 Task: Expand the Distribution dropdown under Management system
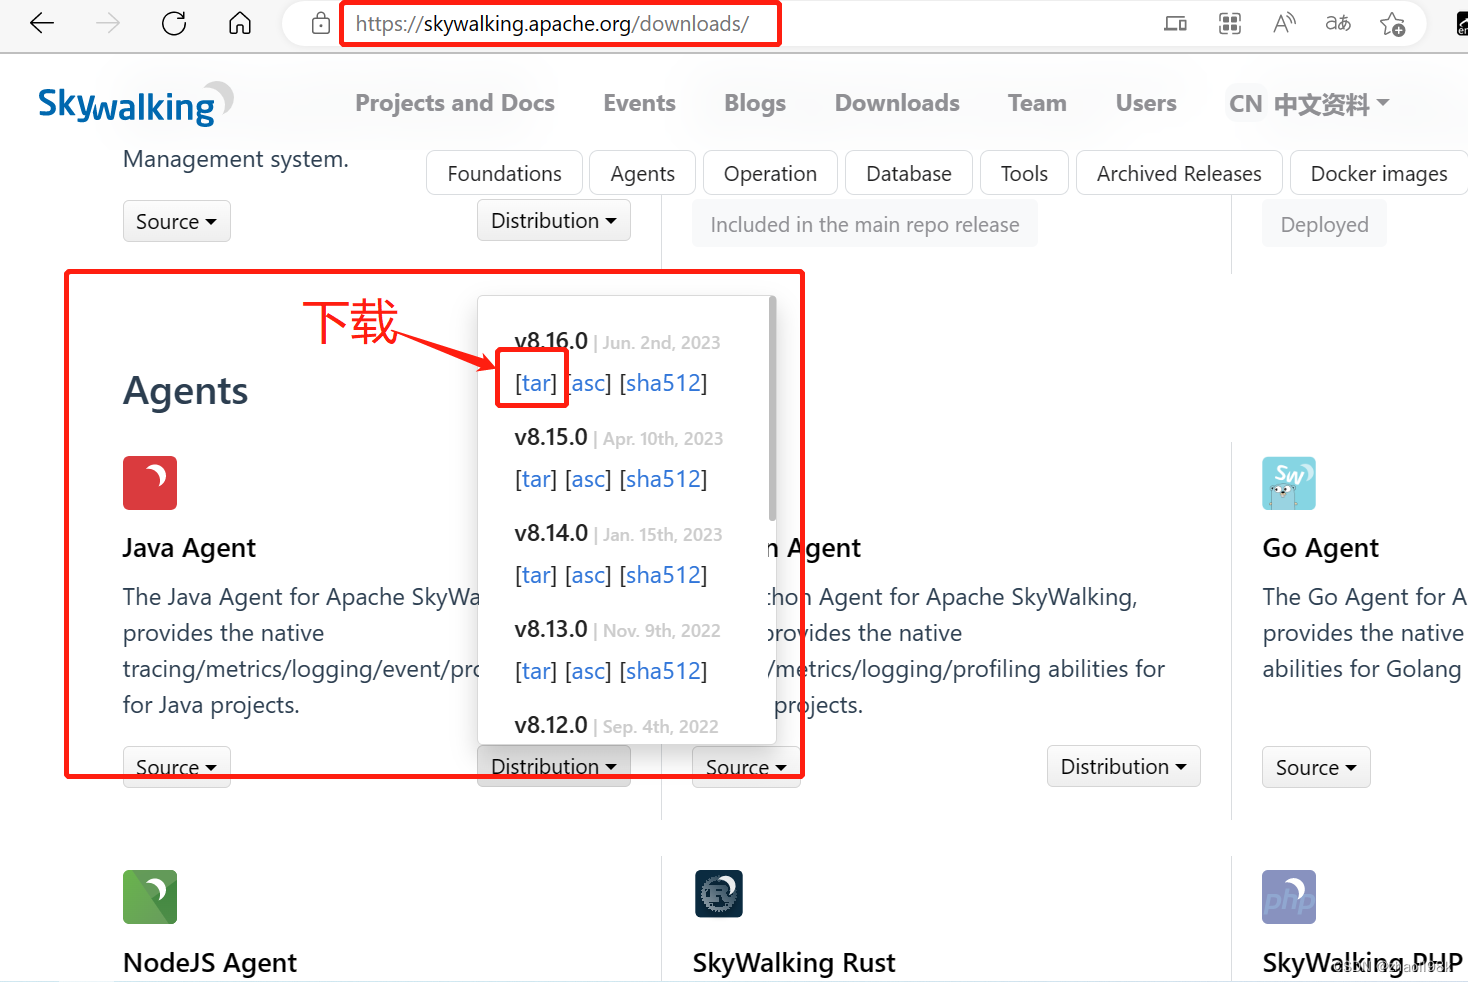(554, 220)
